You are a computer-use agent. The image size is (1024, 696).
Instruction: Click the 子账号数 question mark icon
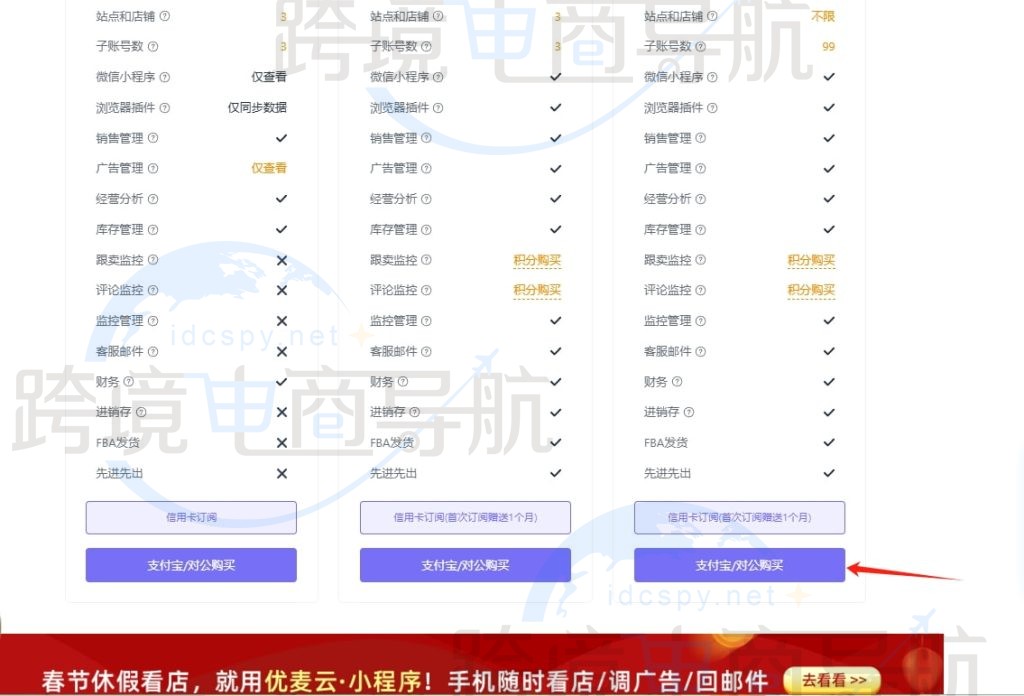pyautogui.click(x=152, y=46)
